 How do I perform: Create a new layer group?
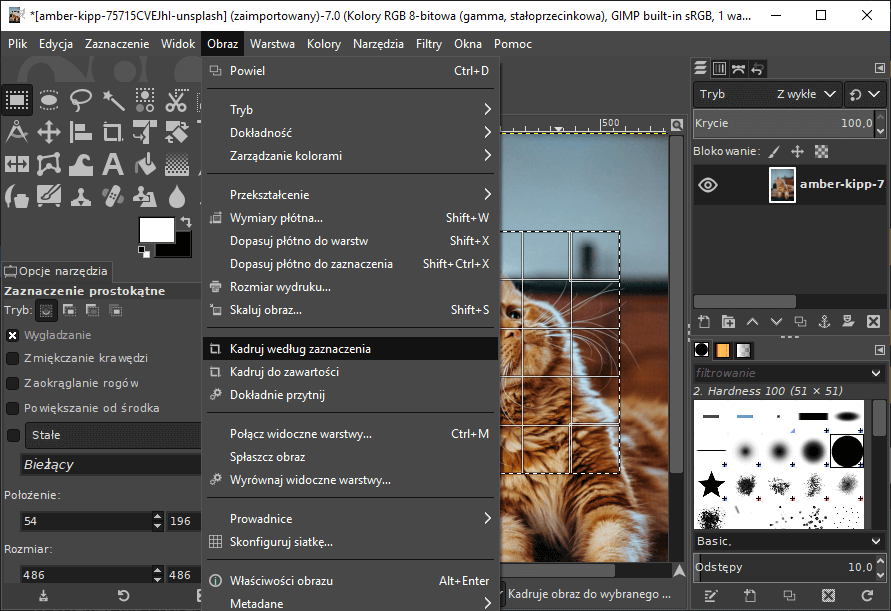click(x=728, y=322)
